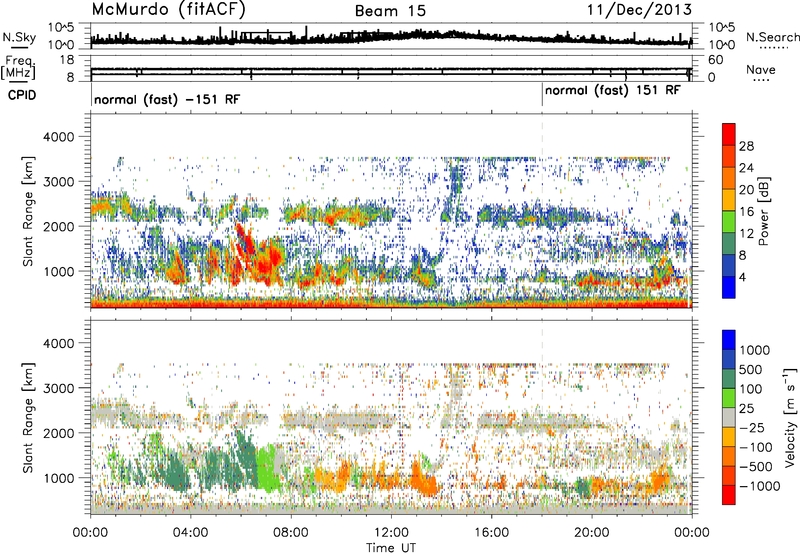This screenshot has width=800, height=554.
Task: Click the velocity colorbar value 1000
Action: point(755,350)
